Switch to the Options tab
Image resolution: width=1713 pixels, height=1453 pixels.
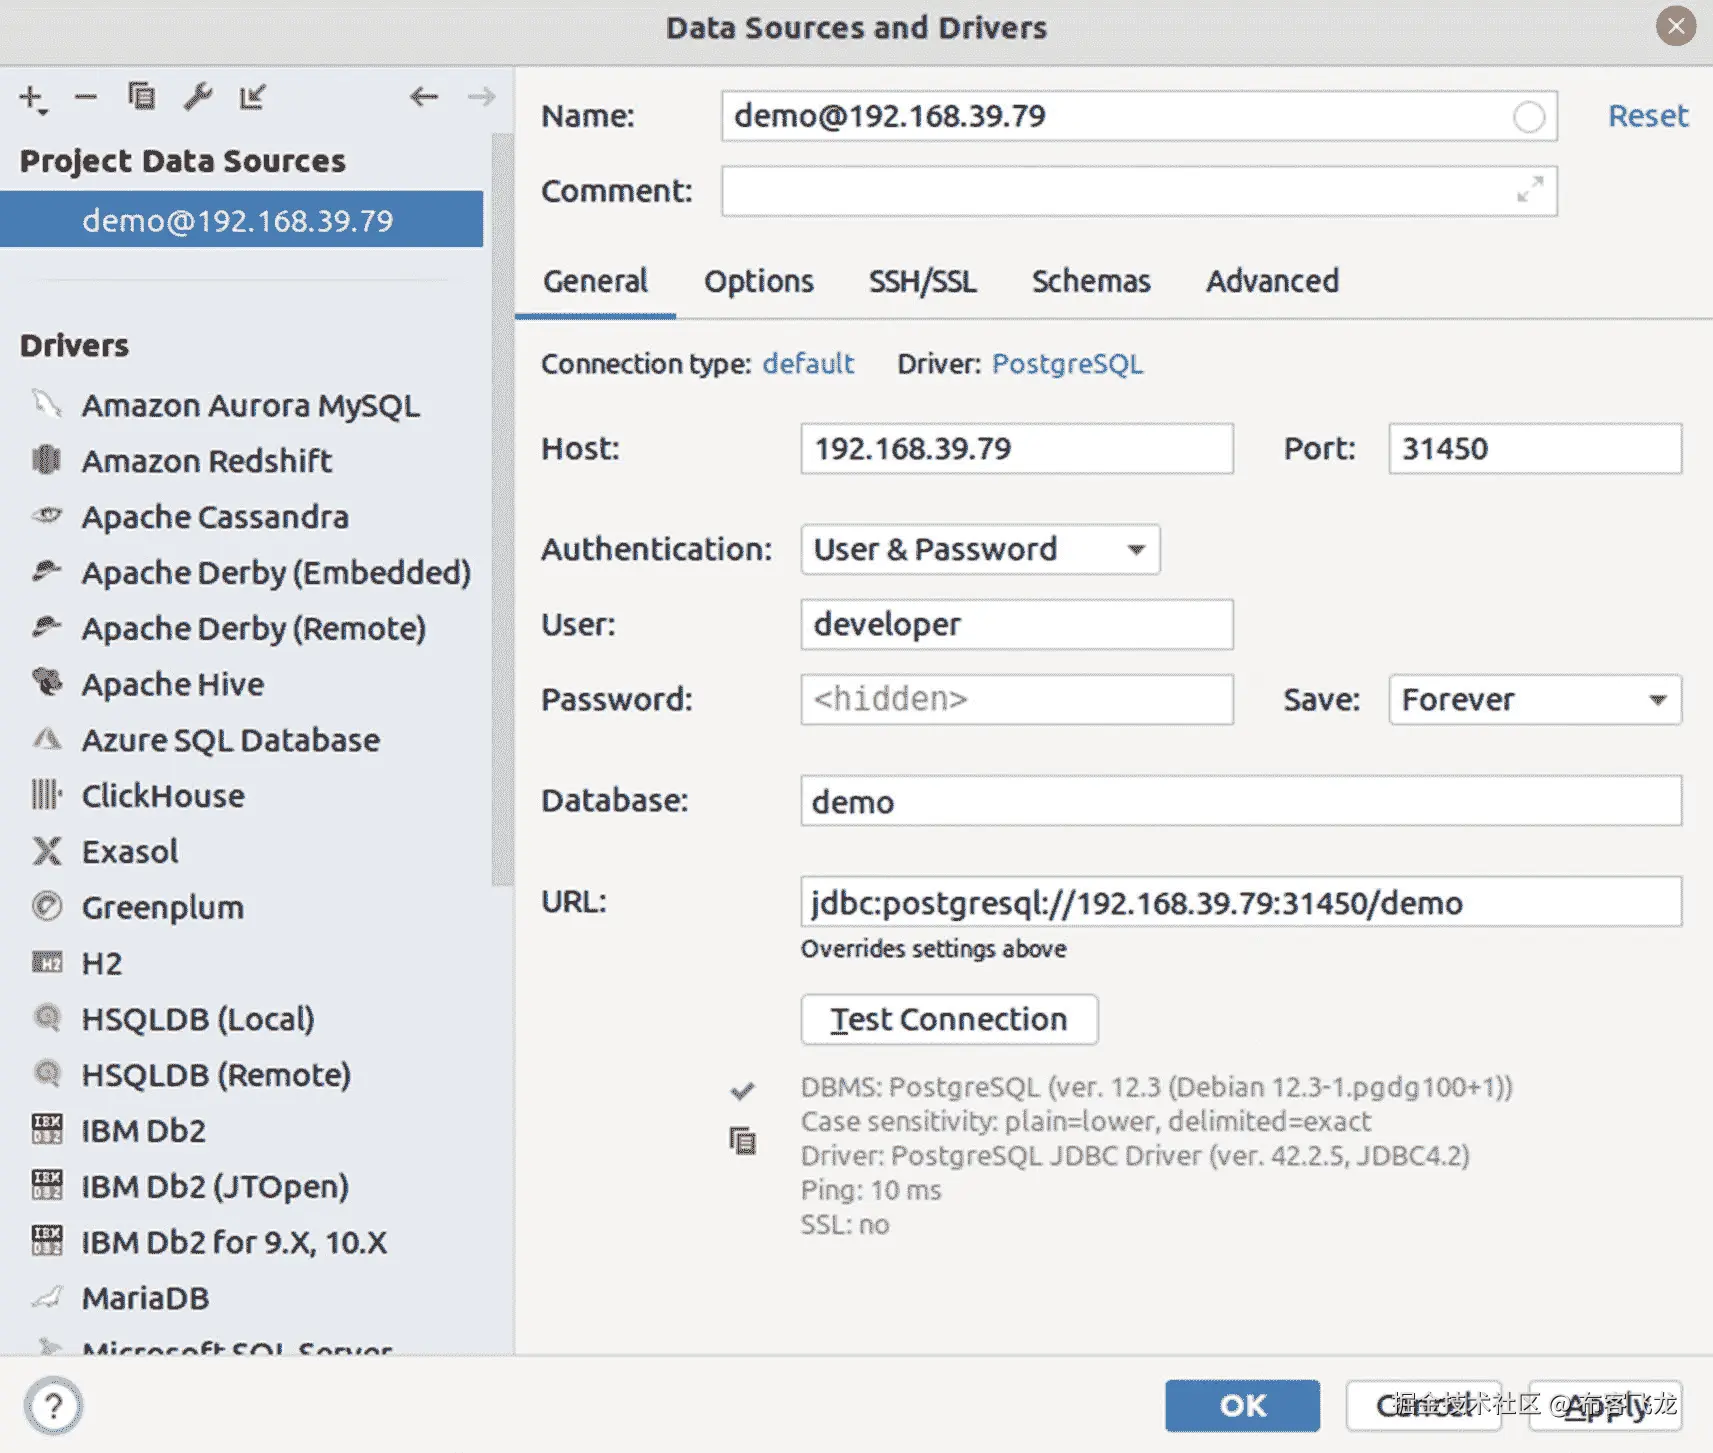pos(758,281)
